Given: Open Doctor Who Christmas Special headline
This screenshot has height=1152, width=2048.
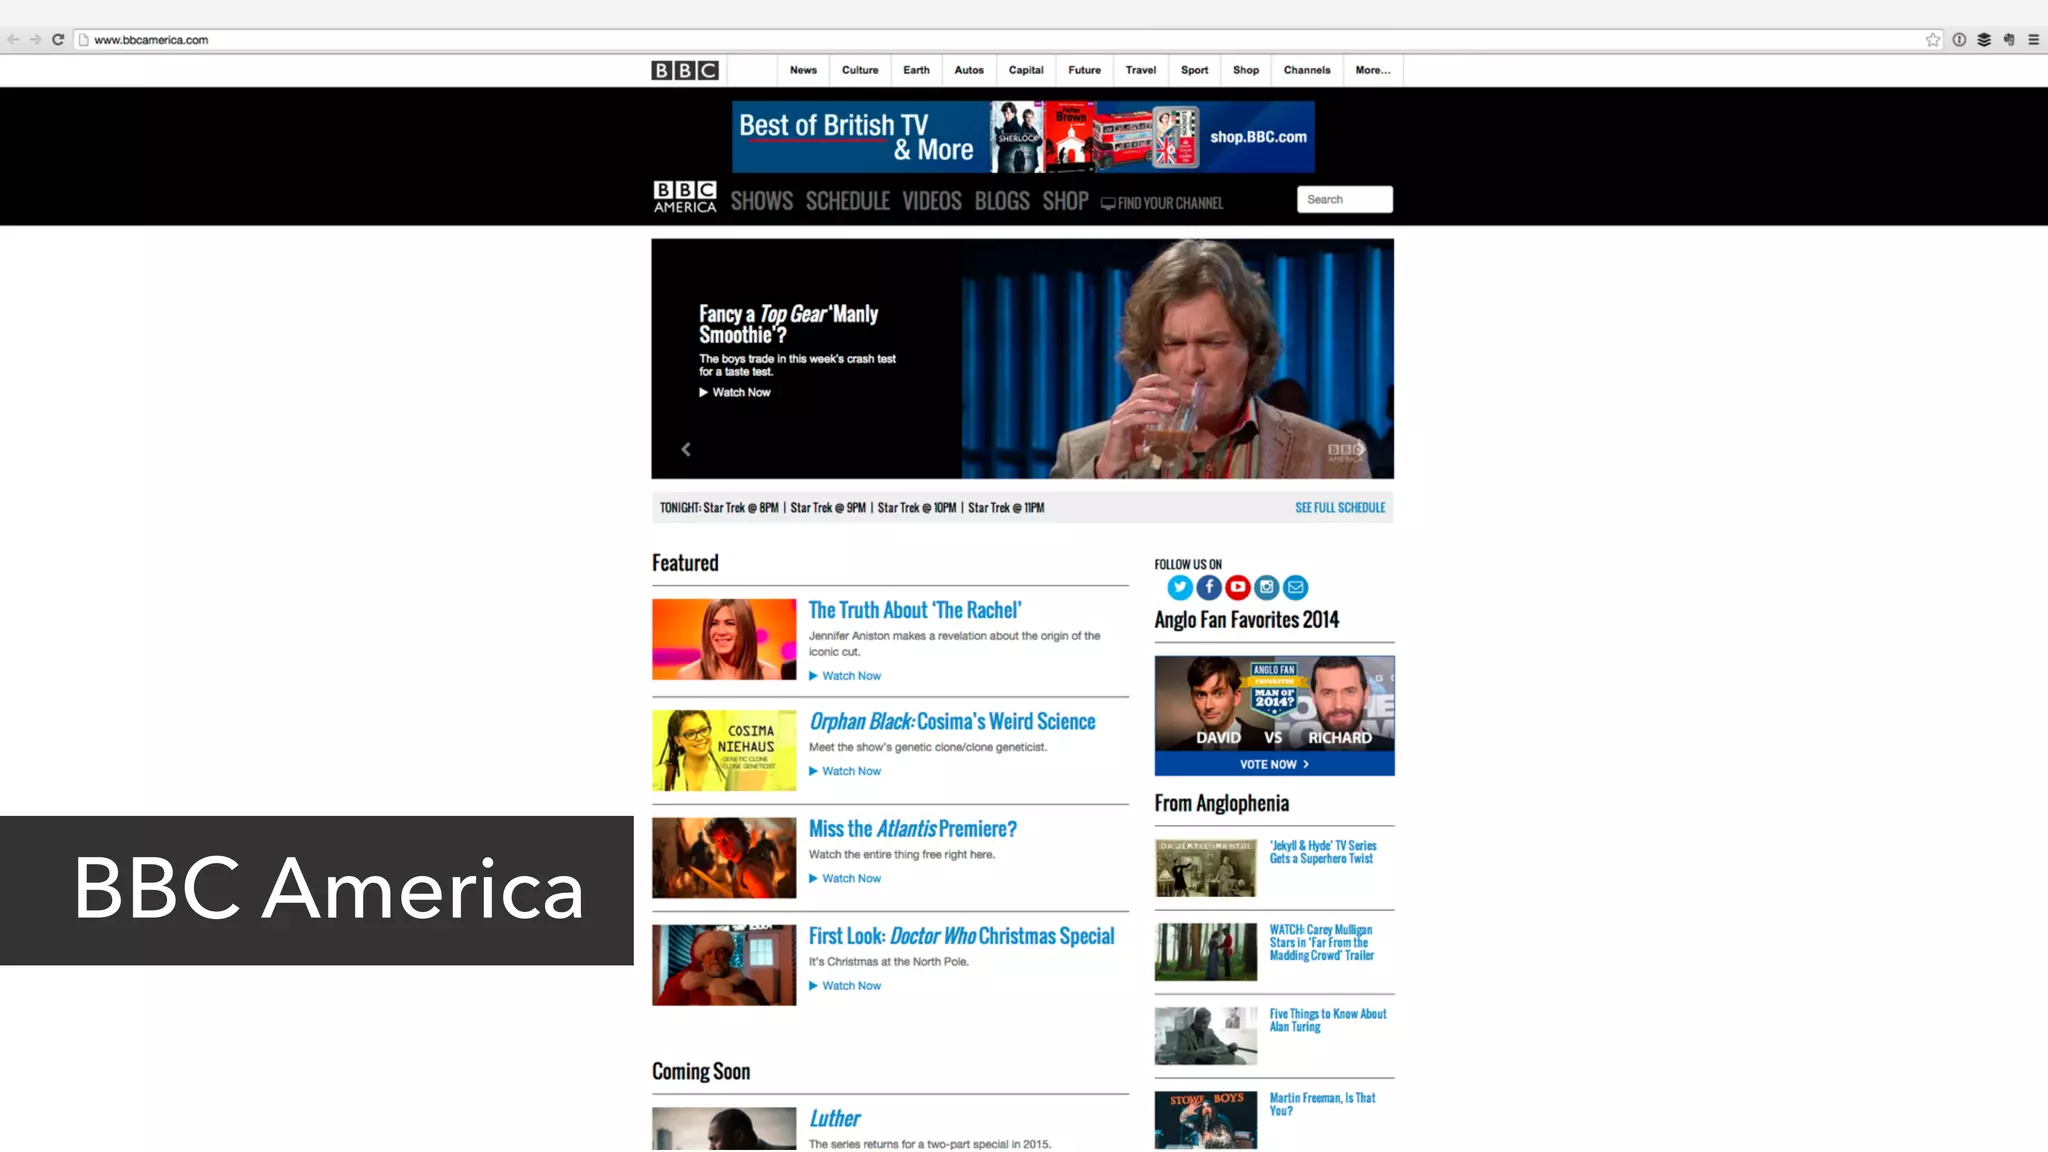Looking at the screenshot, I should tap(961, 936).
